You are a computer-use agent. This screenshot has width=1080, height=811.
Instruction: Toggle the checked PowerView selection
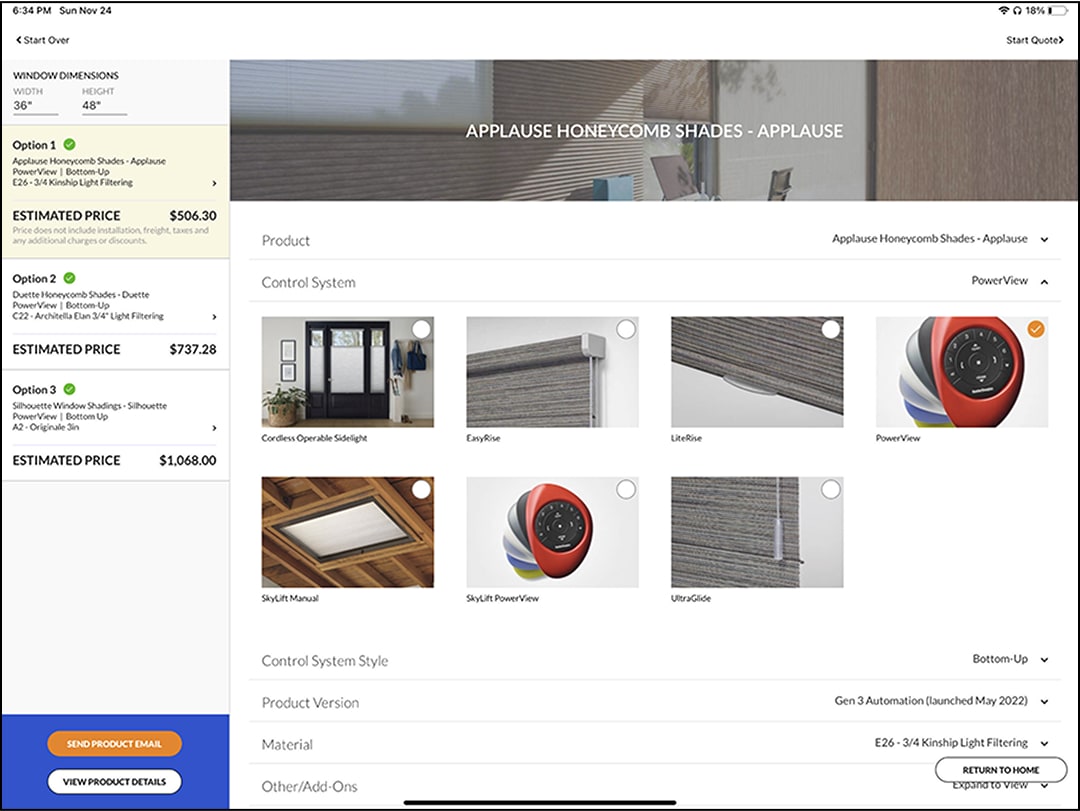pyautogui.click(x=1035, y=329)
